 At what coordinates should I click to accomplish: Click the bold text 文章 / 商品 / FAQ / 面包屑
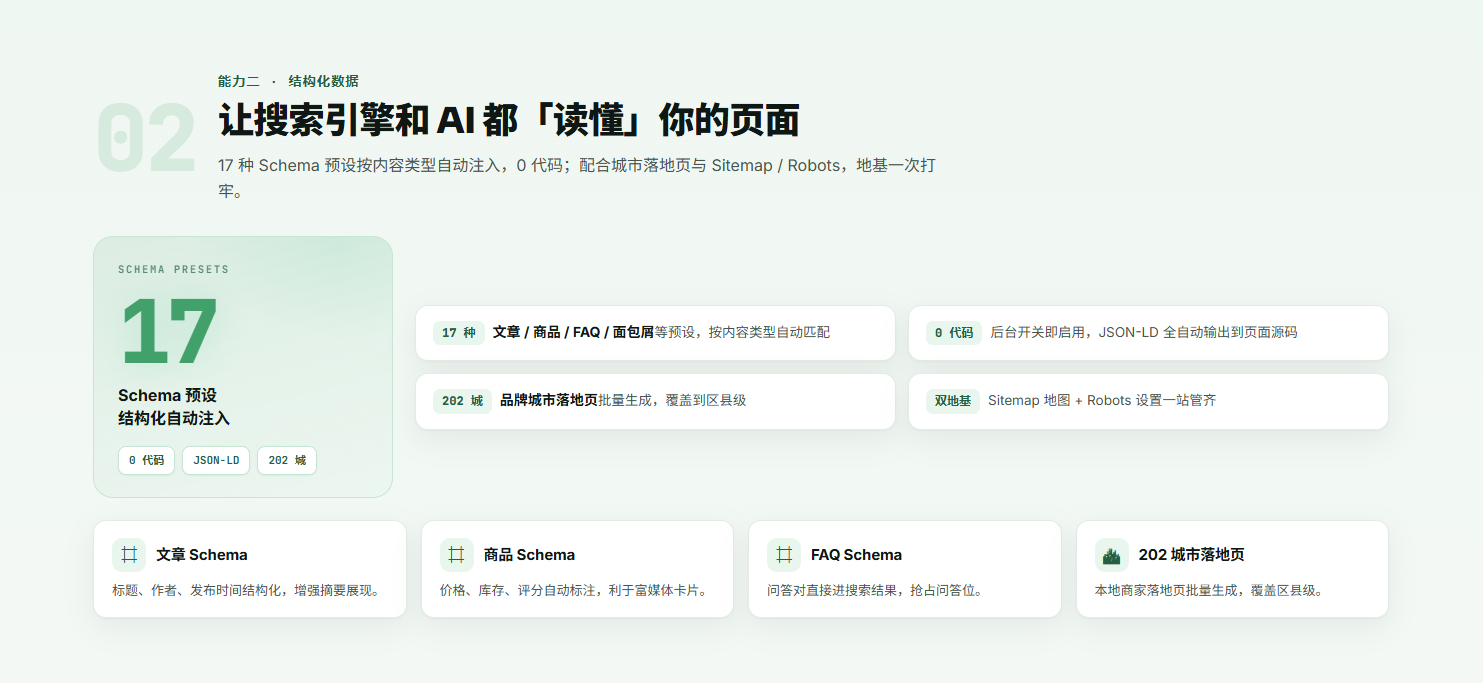[573, 333]
